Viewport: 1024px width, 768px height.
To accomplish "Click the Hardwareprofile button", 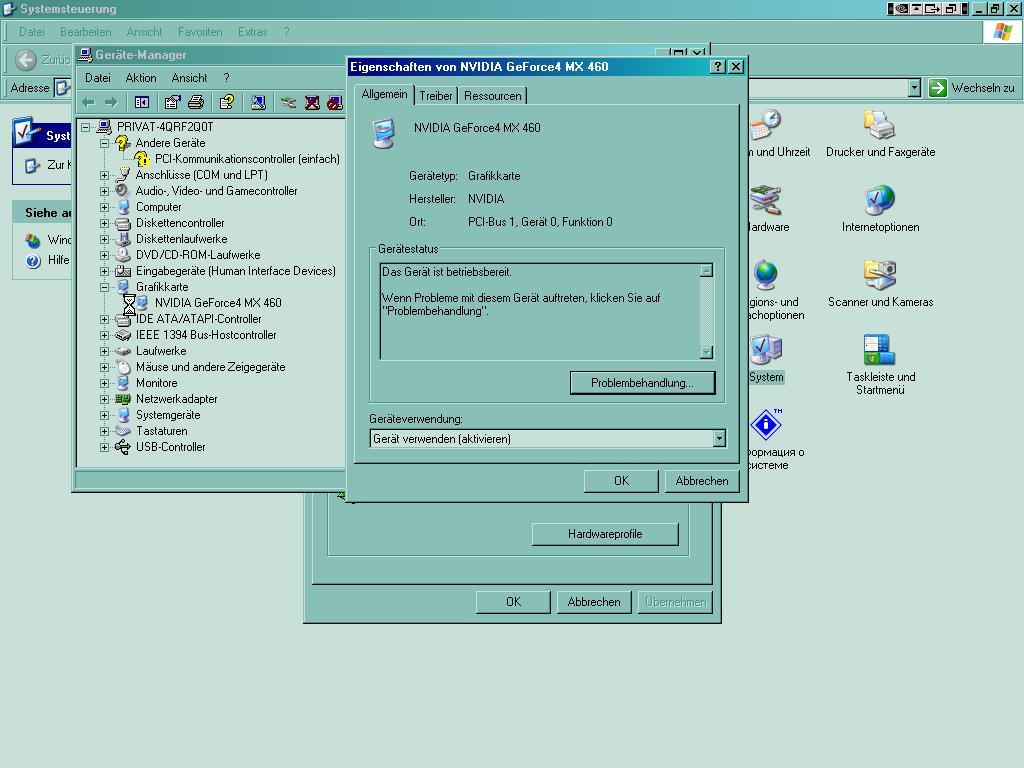I will click(605, 534).
